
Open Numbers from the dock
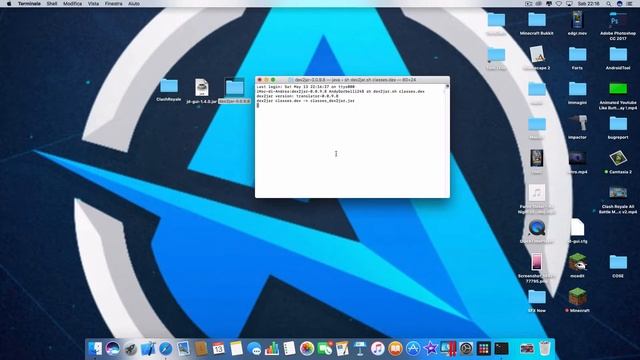(271, 349)
